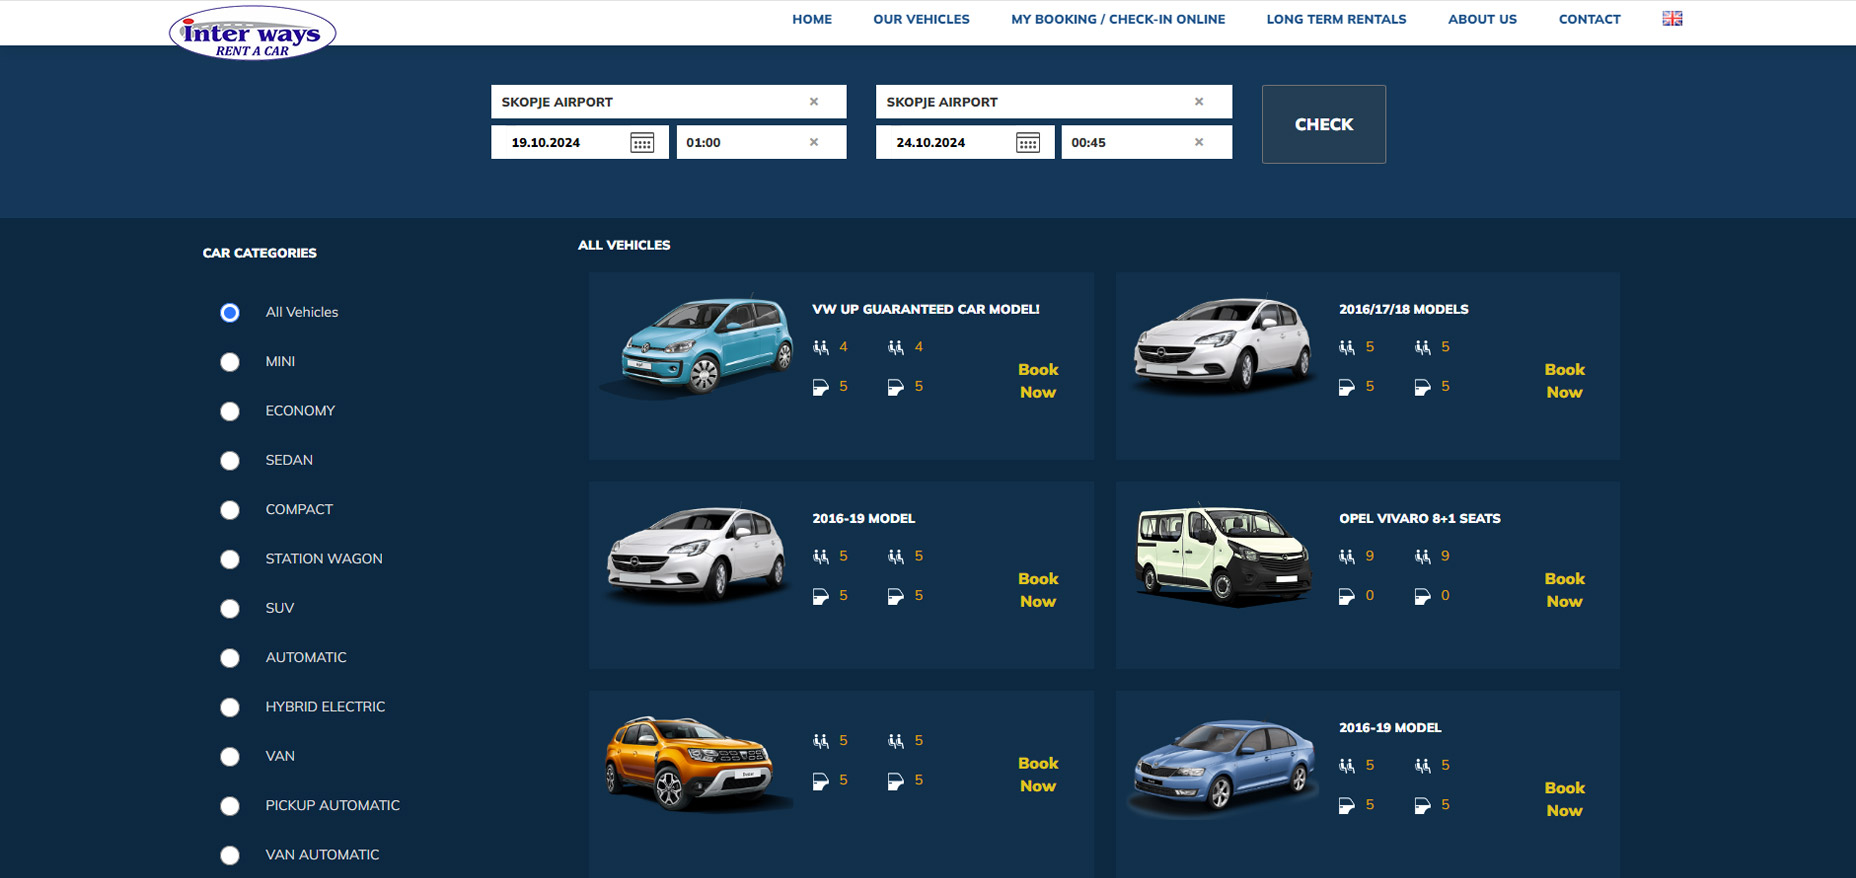Click the 2016/17/18 MODELS title
Screen dimensions: 1856x878
click(1404, 309)
